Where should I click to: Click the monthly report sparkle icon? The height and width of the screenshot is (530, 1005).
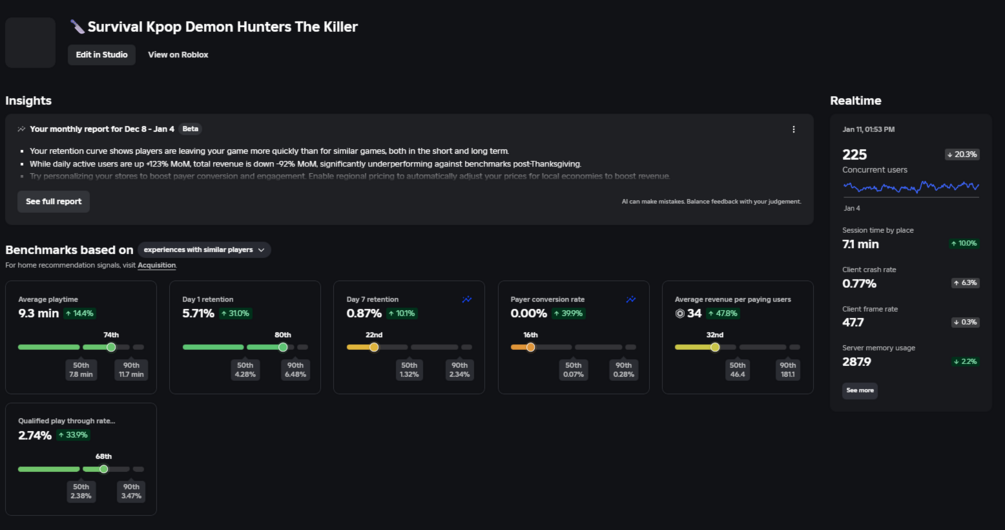(22, 129)
